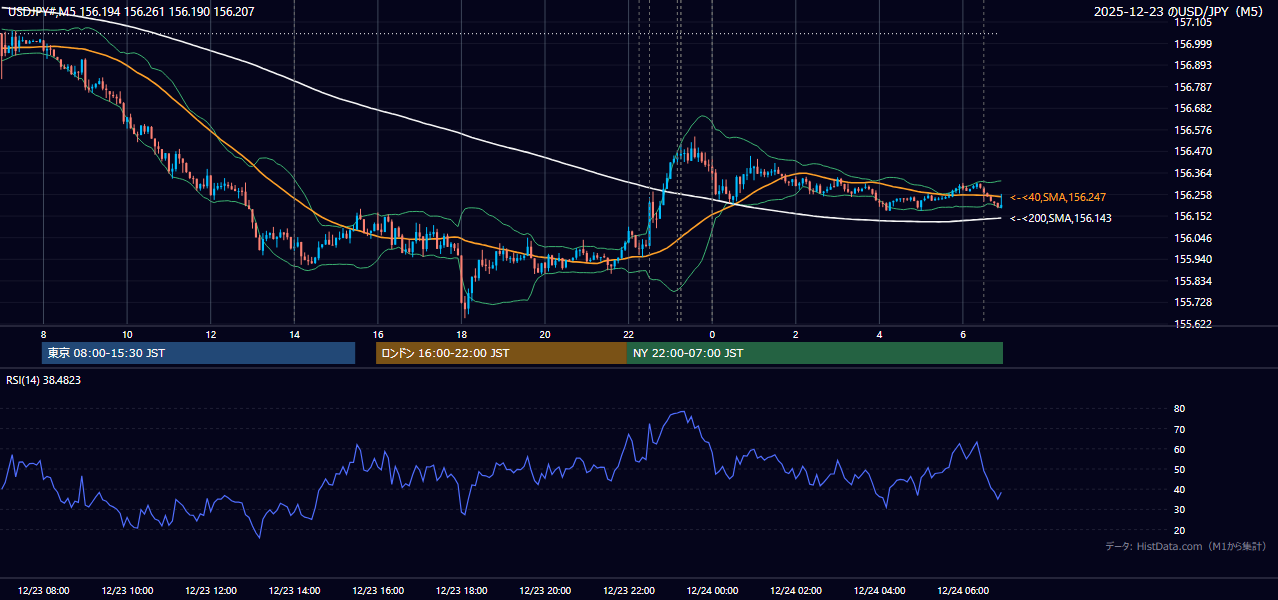
Task: Click the white 200 SMA 156.143 label
Action: tap(1060, 218)
